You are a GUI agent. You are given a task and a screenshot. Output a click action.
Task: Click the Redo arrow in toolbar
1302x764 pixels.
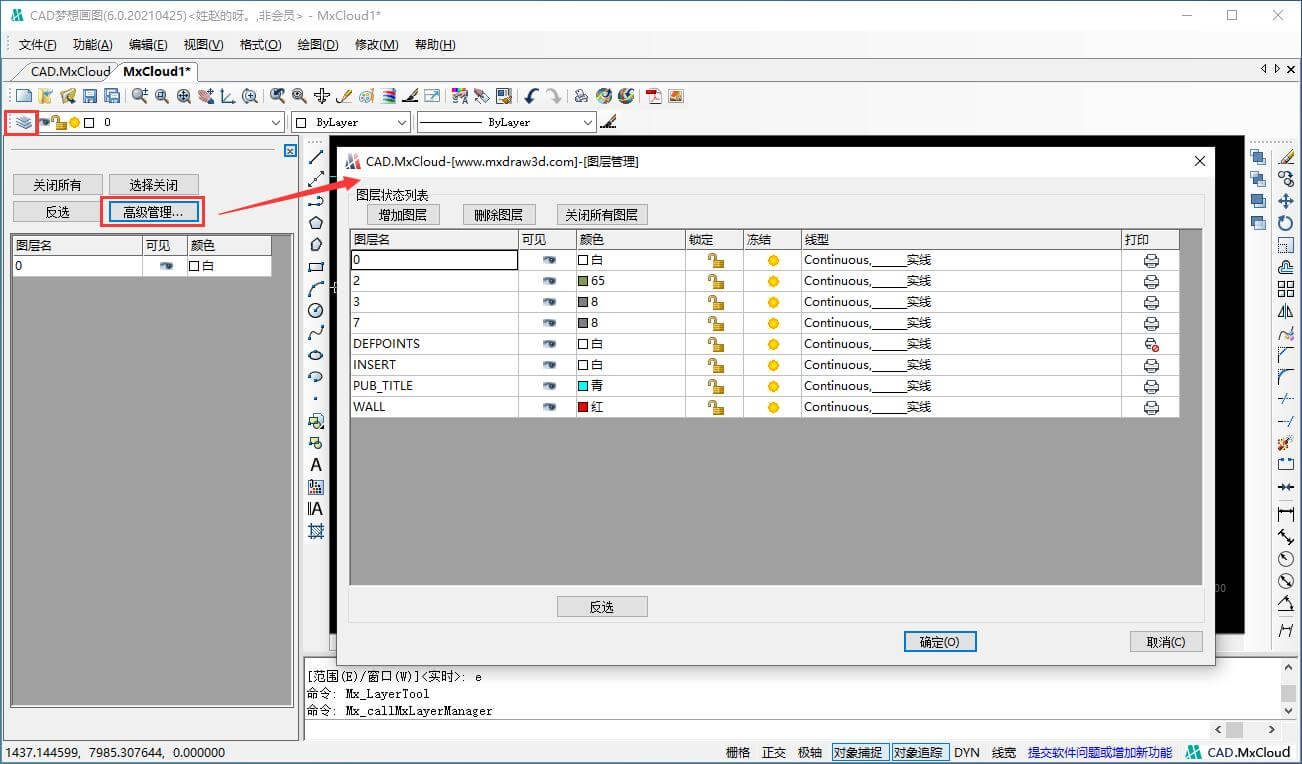(x=553, y=96)
